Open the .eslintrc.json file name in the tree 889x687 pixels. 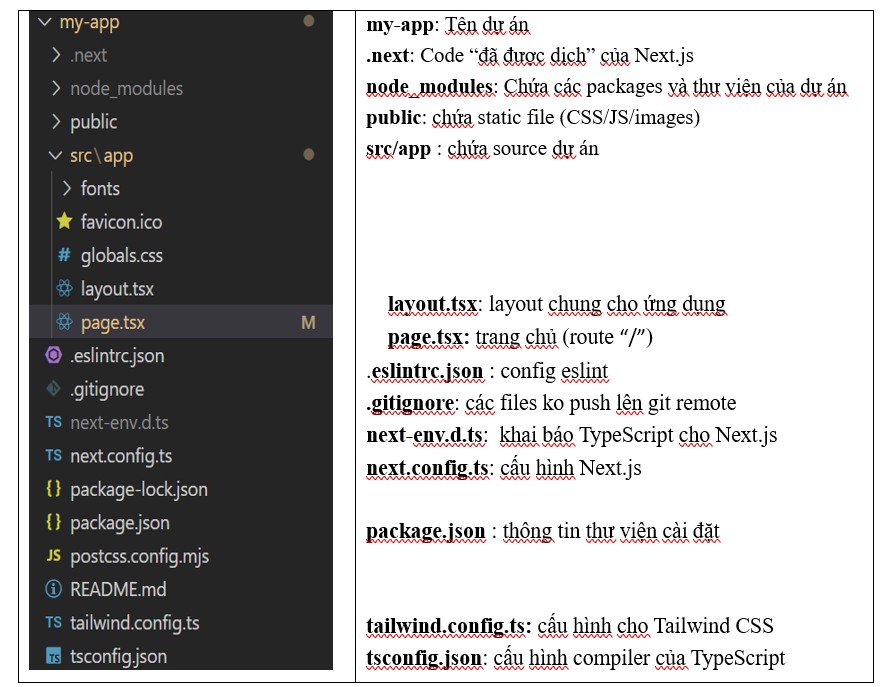117,356
